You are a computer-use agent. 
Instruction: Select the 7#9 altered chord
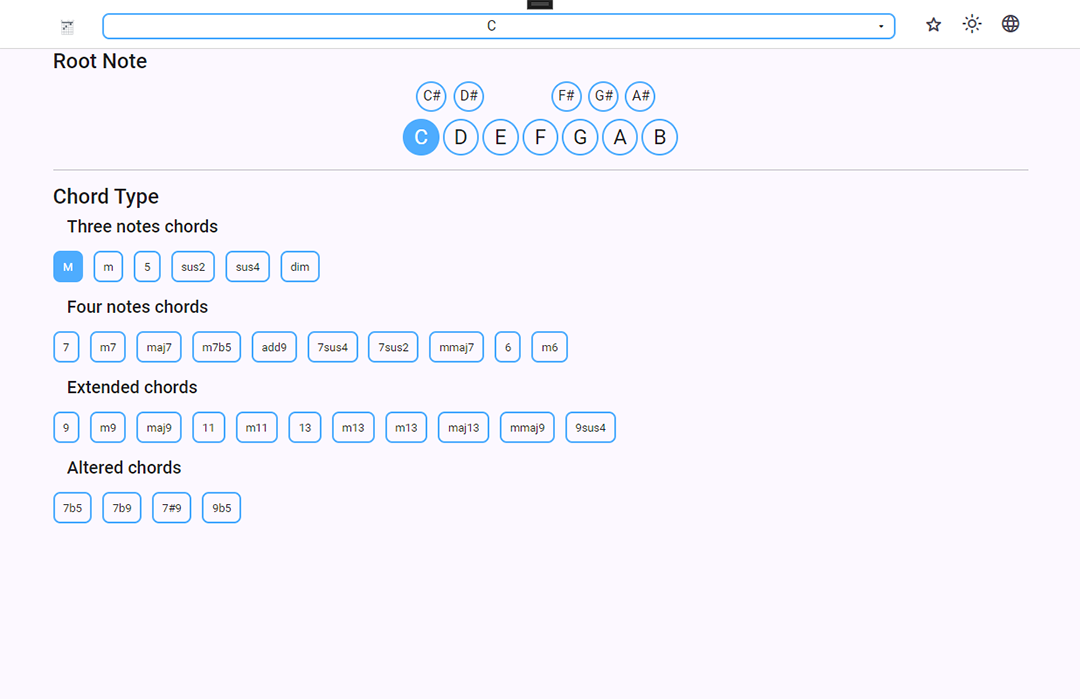pyautogui.click(x=171, y=508)
